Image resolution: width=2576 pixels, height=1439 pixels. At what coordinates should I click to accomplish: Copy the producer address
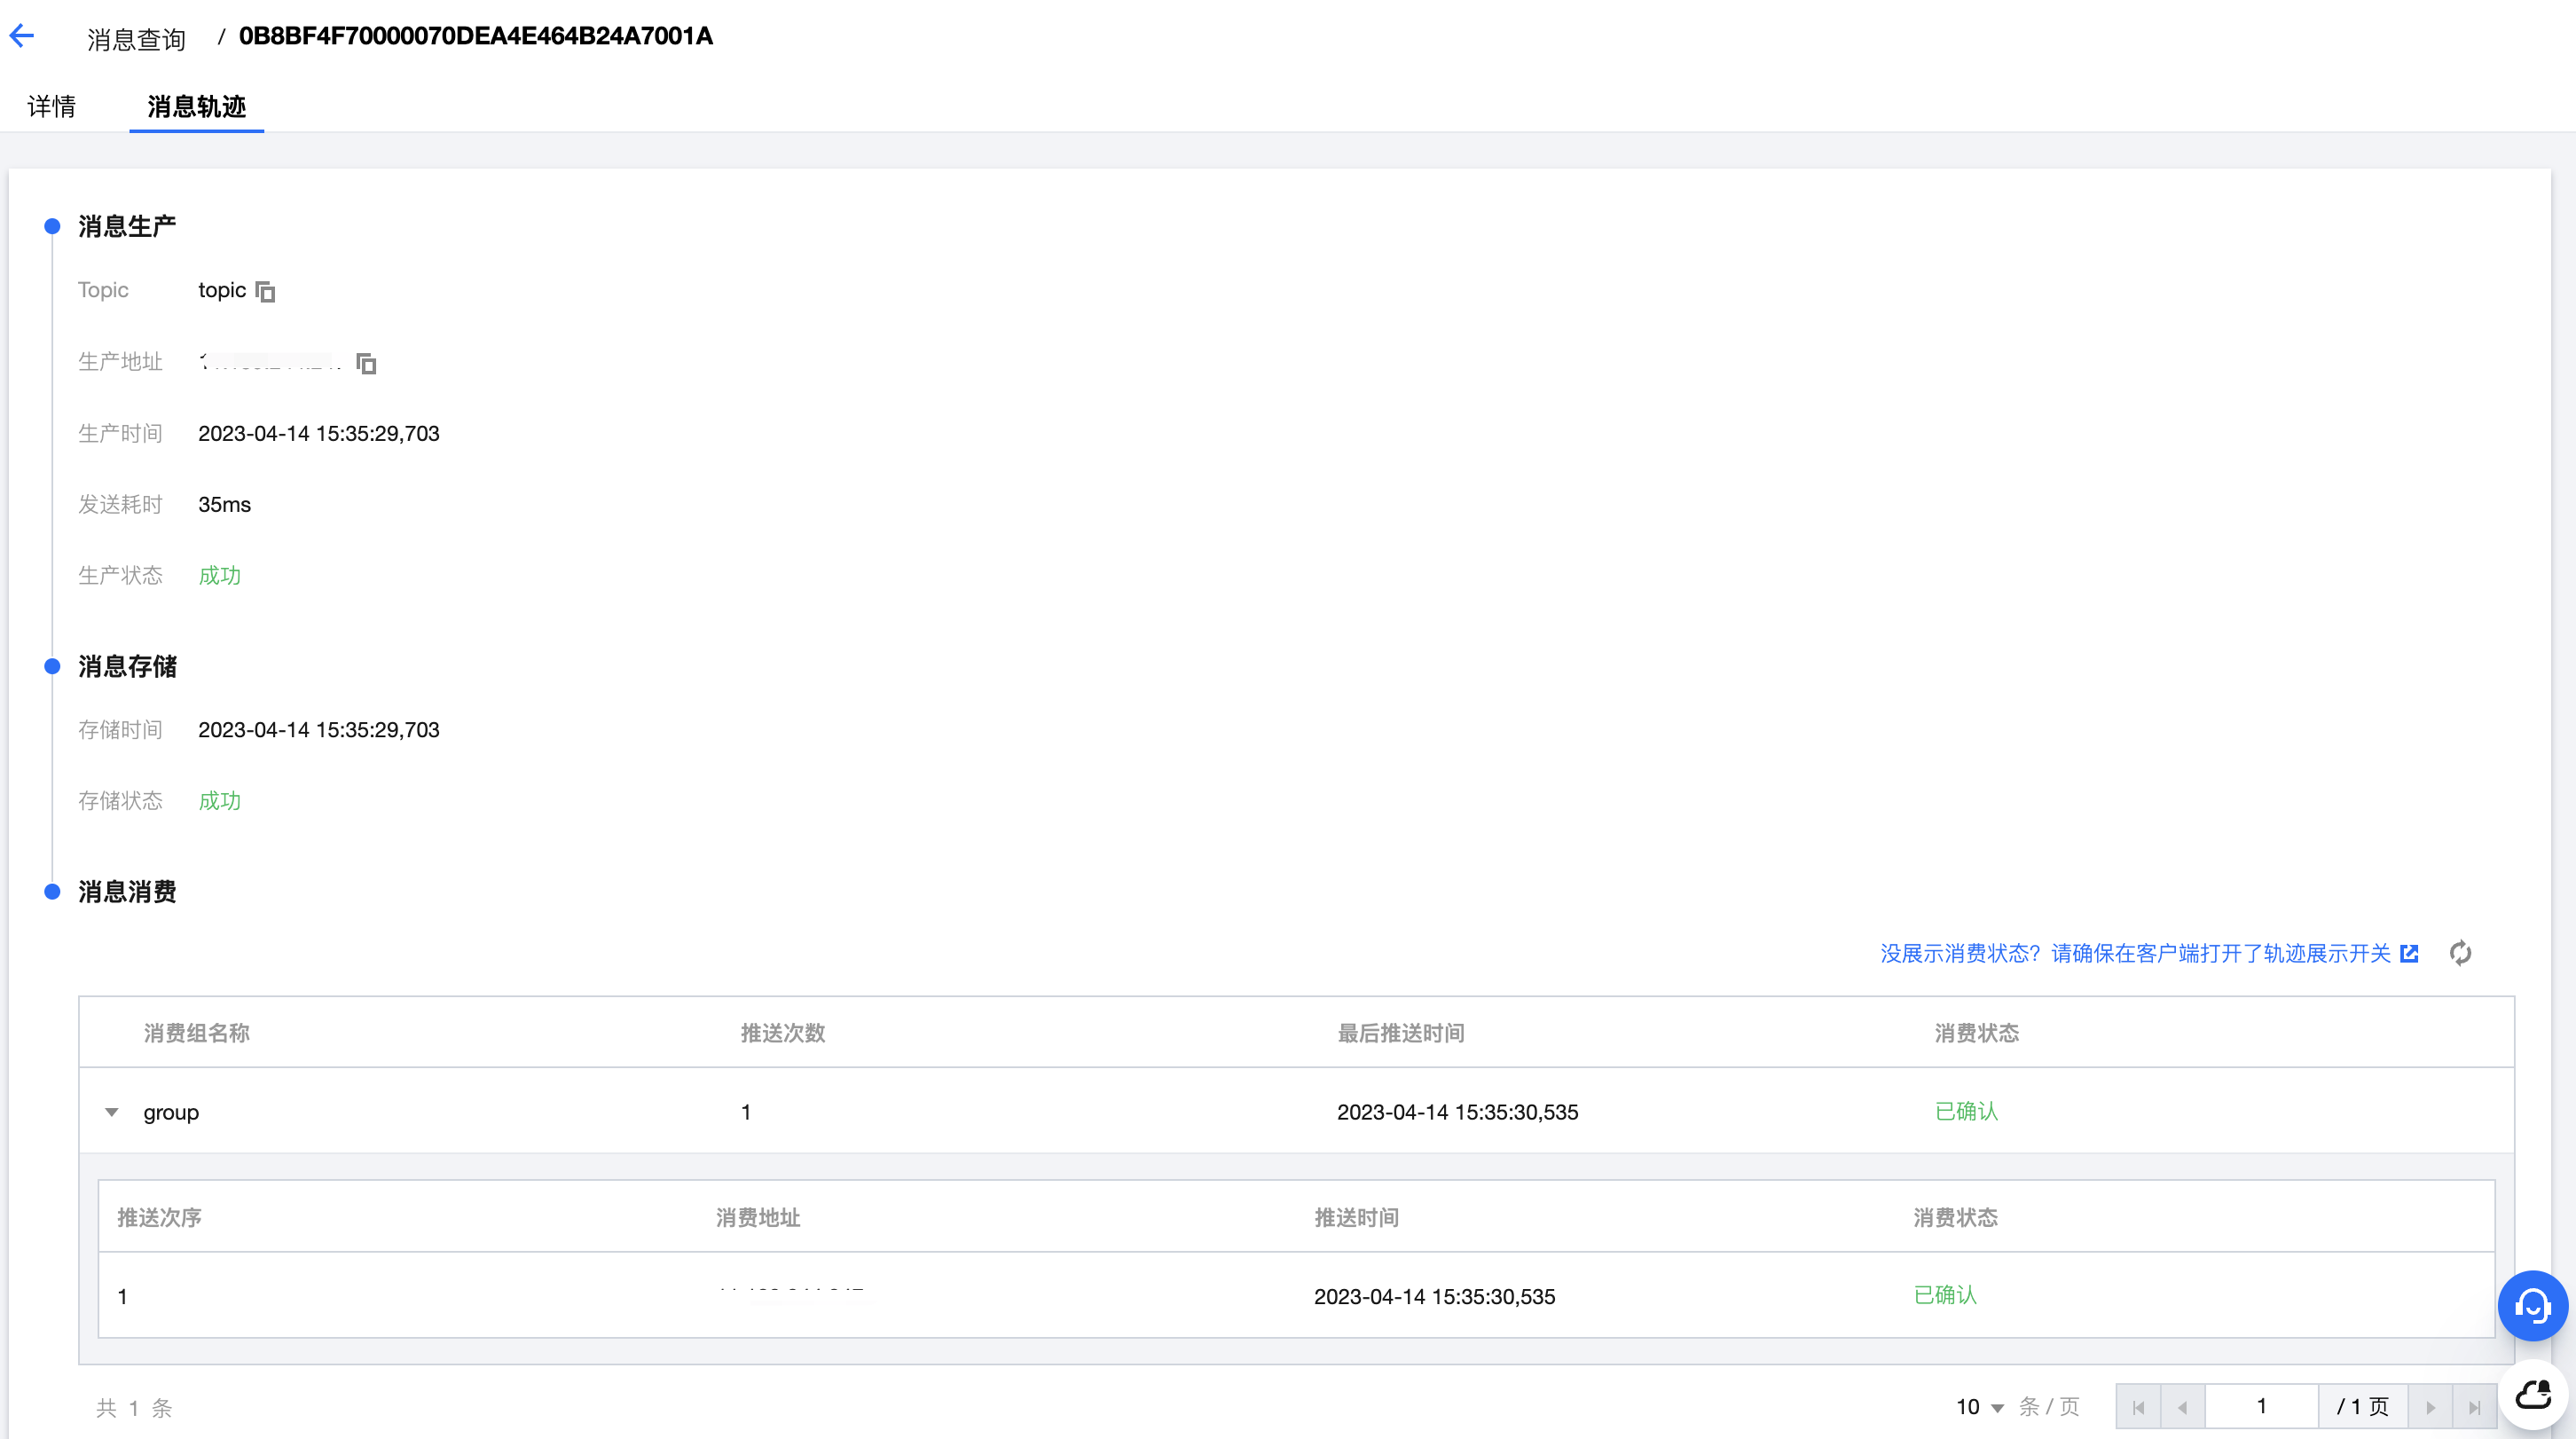(366, 363)
